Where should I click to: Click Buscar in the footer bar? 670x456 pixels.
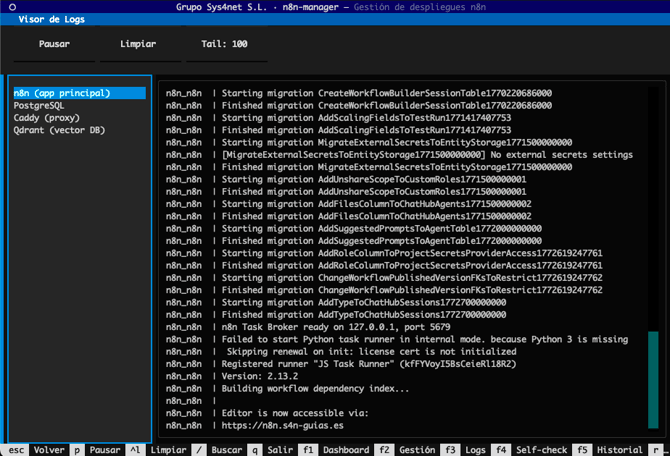pos(227,450)
